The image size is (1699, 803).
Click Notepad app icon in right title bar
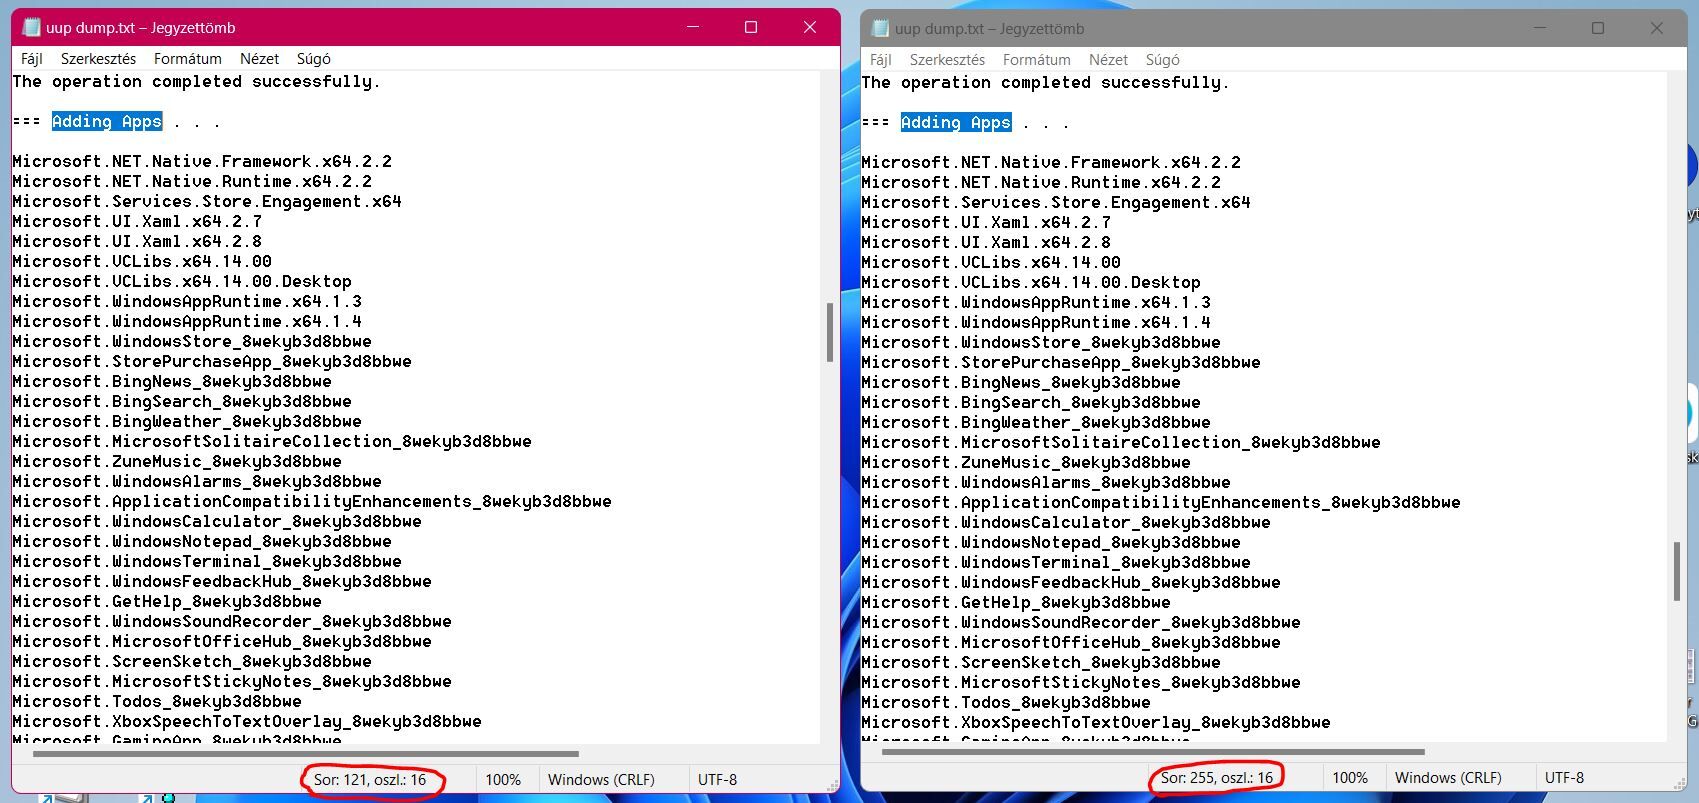click(880, 28)
